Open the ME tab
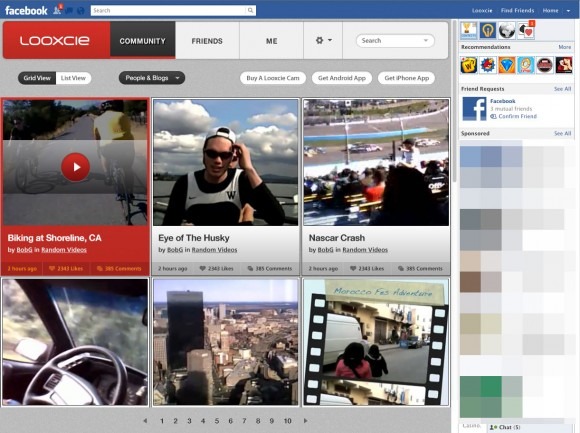The image size is (580, 433). pos(272,40)
